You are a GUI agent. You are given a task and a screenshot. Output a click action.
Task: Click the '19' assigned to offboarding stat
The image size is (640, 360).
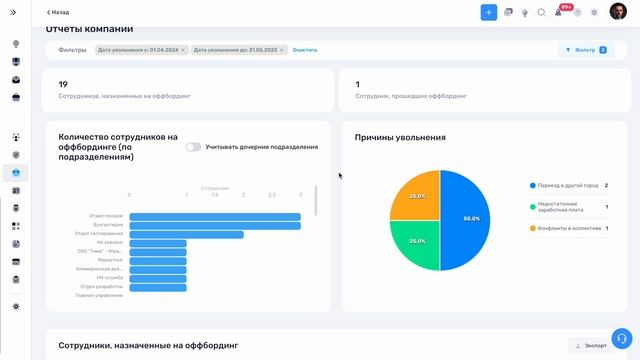63,84
